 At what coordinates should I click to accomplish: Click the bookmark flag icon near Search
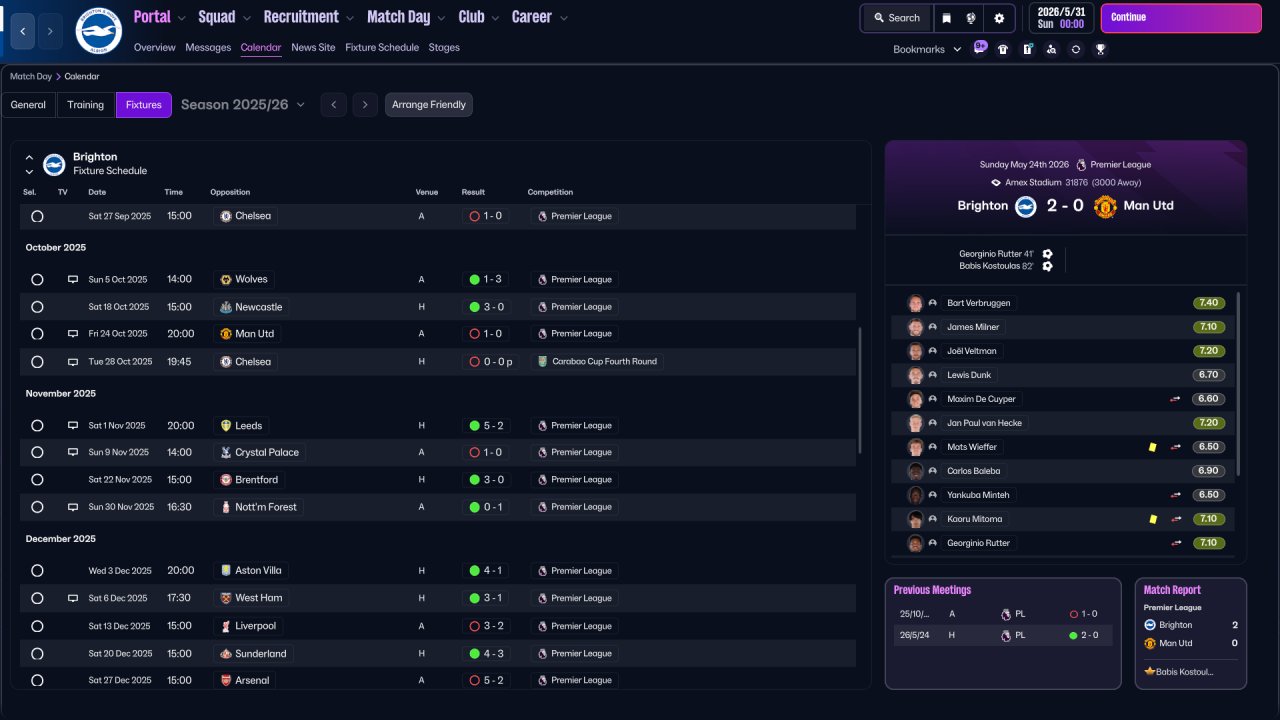[x=946, y=18]
